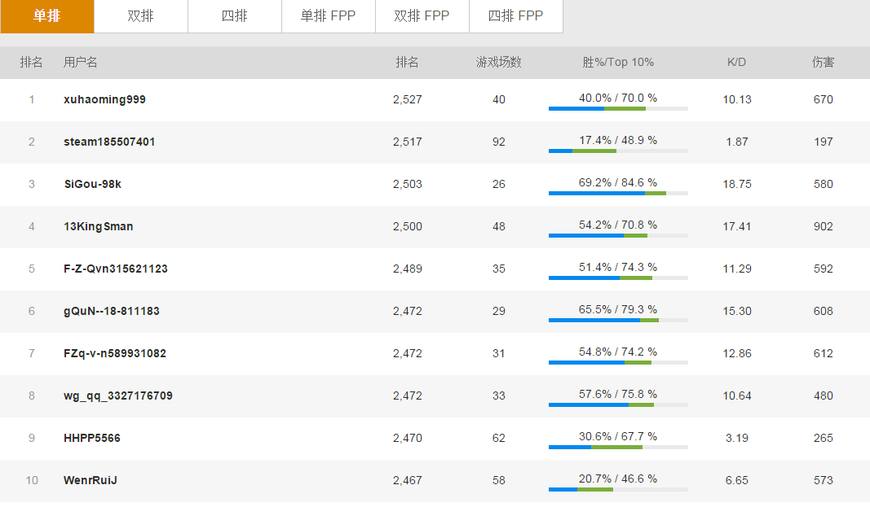Viewport: 870px width, 507px height.
Task: Sort by 游戏场数 column header
Action: pyautogui.click(x=499, y=62)
